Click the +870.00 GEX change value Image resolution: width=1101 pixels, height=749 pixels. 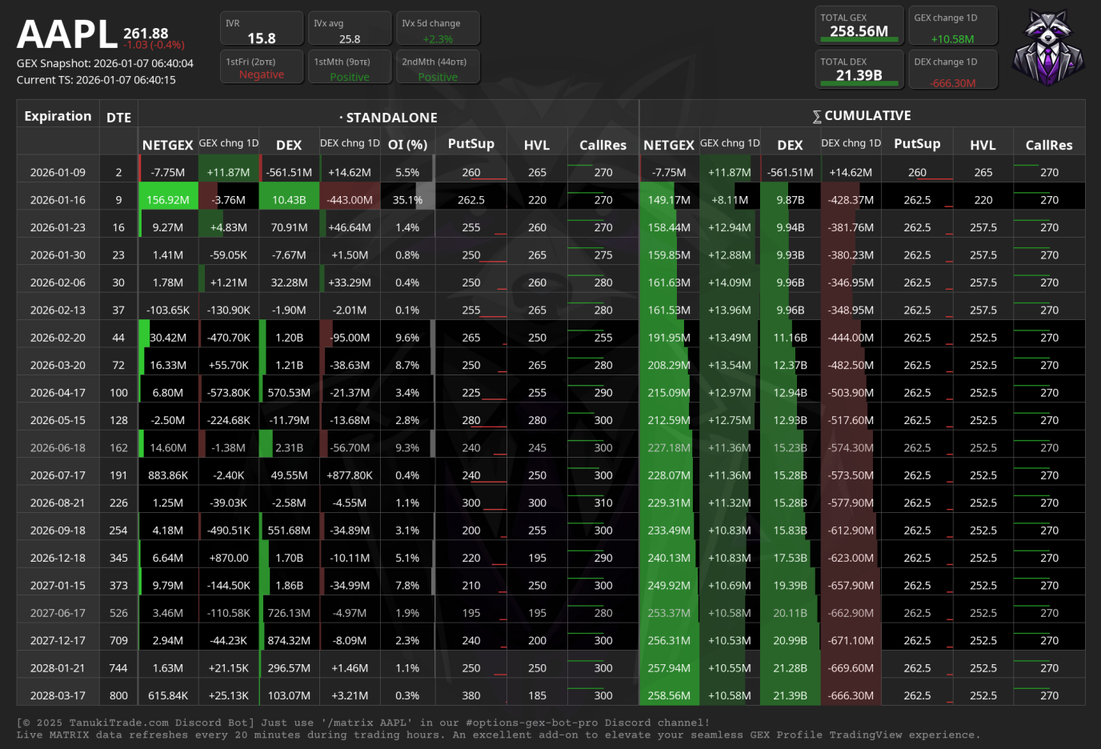tap(228, 557)
